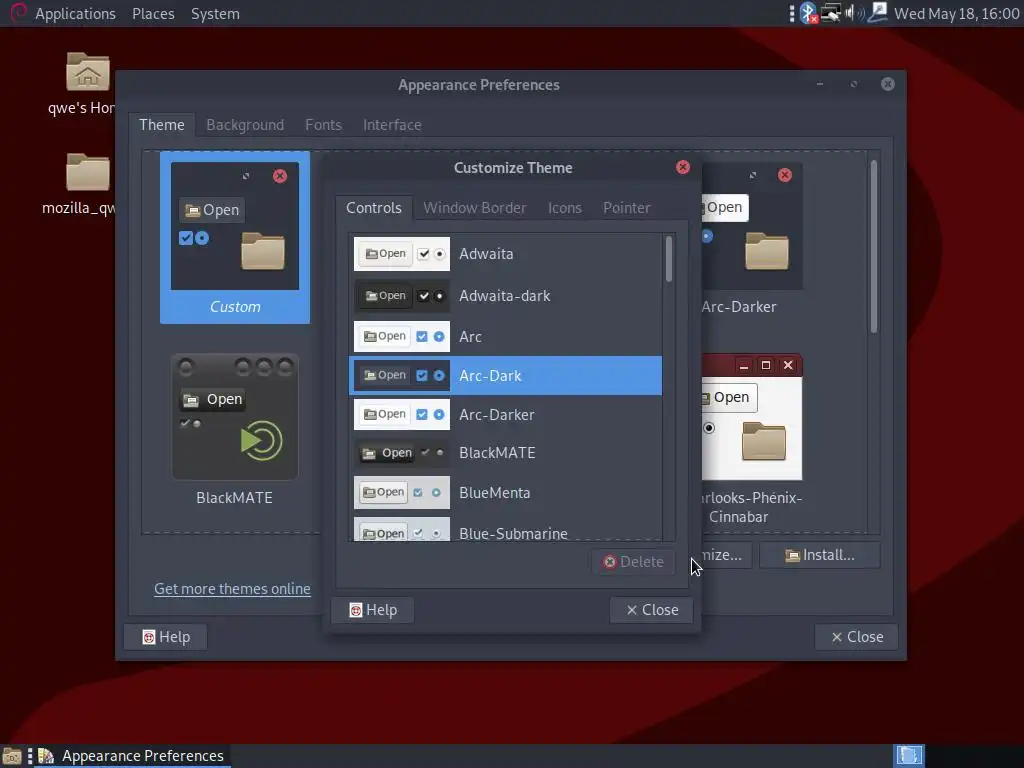Image resolution: width=1024 pixels, height=768 pixels.
Task: Choose BlackMATE in the controls list
Action: click(505, 453)
